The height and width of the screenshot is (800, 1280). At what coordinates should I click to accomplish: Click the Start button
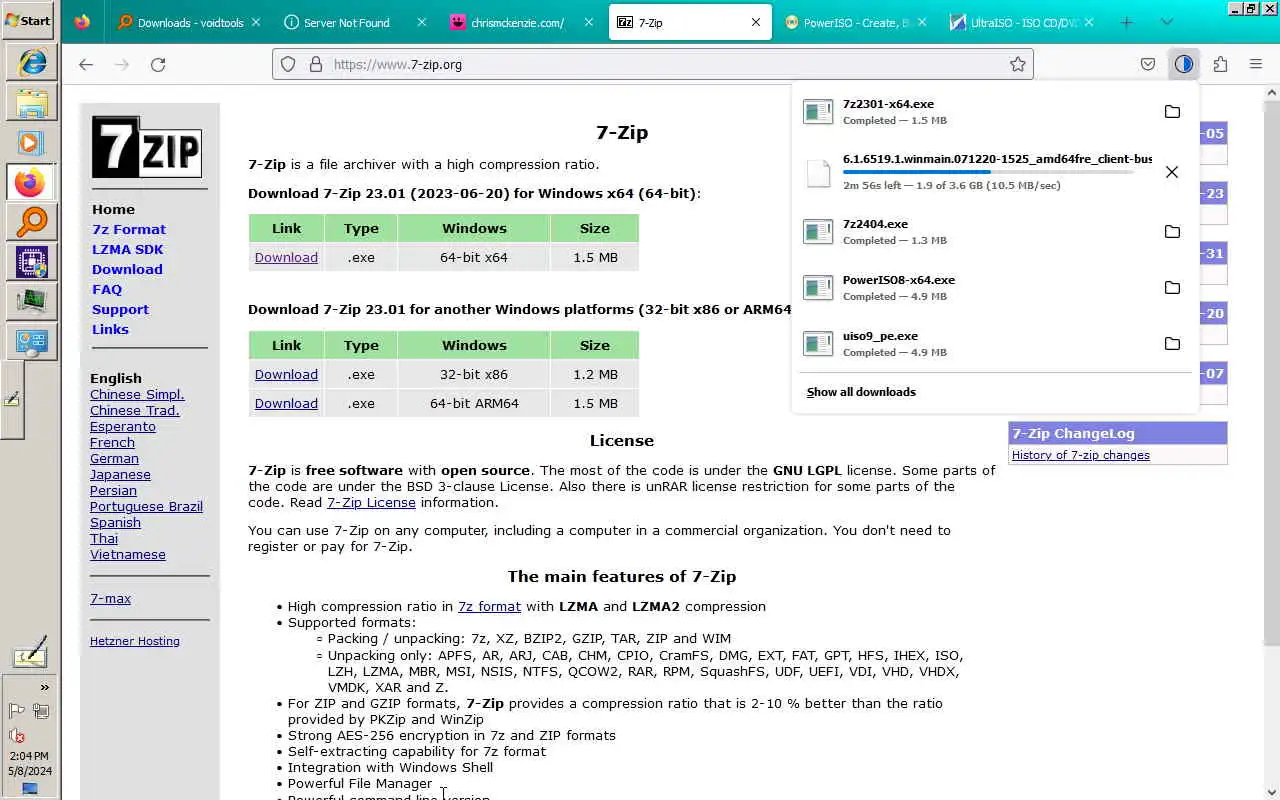pyautogui.click(x=28, y=20)
